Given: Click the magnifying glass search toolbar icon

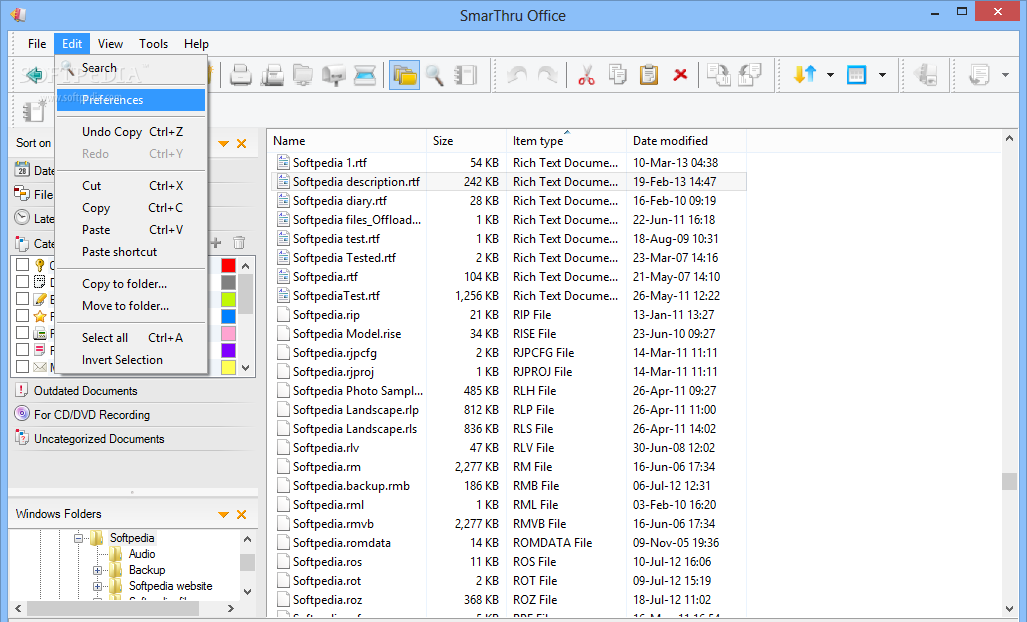Looking at the screenshot, I should point(435,75).
